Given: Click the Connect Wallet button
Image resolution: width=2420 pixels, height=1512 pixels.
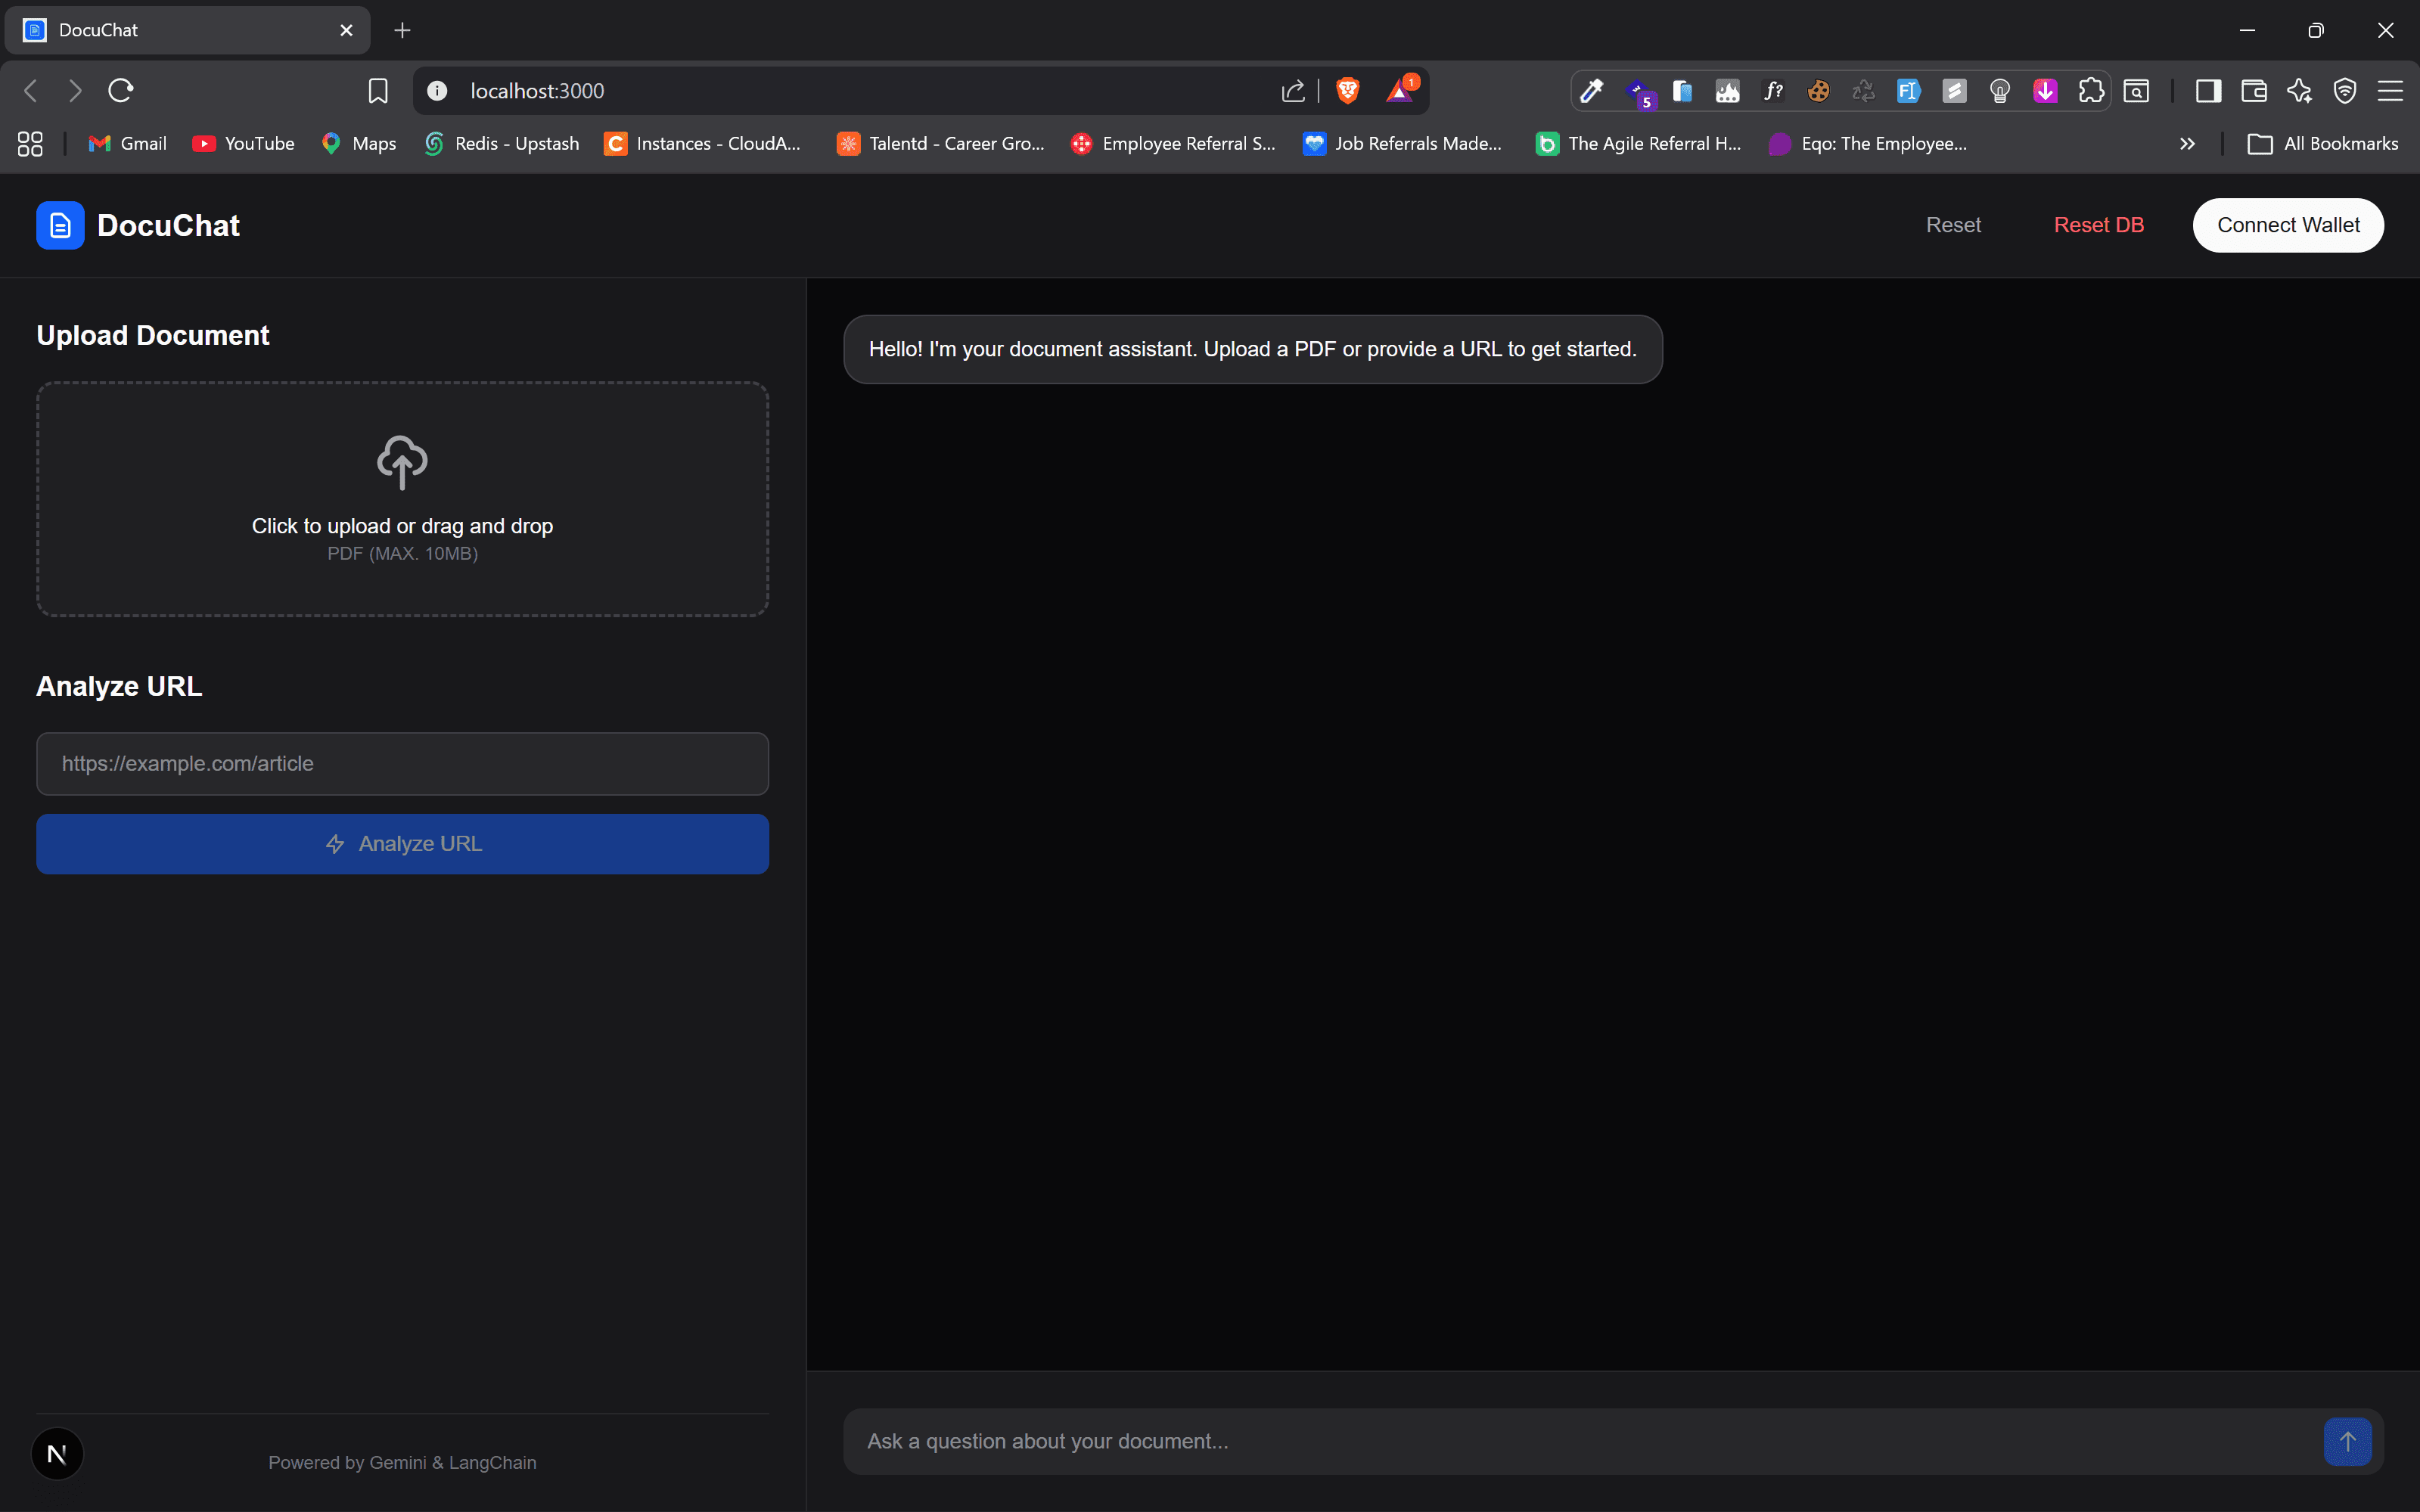Looking at the screenshot, I should pyautogui.click(x=2287, y=225).
